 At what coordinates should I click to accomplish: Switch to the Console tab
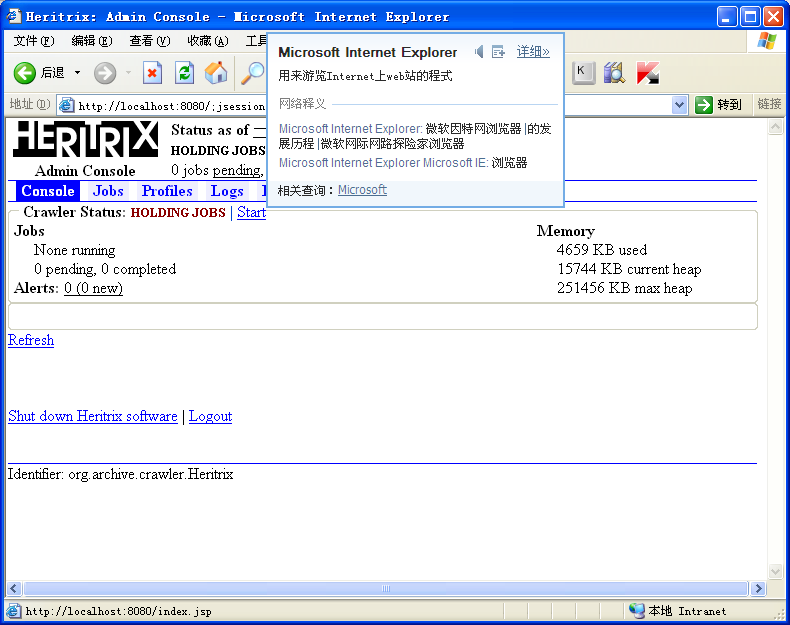click(48, 191)
